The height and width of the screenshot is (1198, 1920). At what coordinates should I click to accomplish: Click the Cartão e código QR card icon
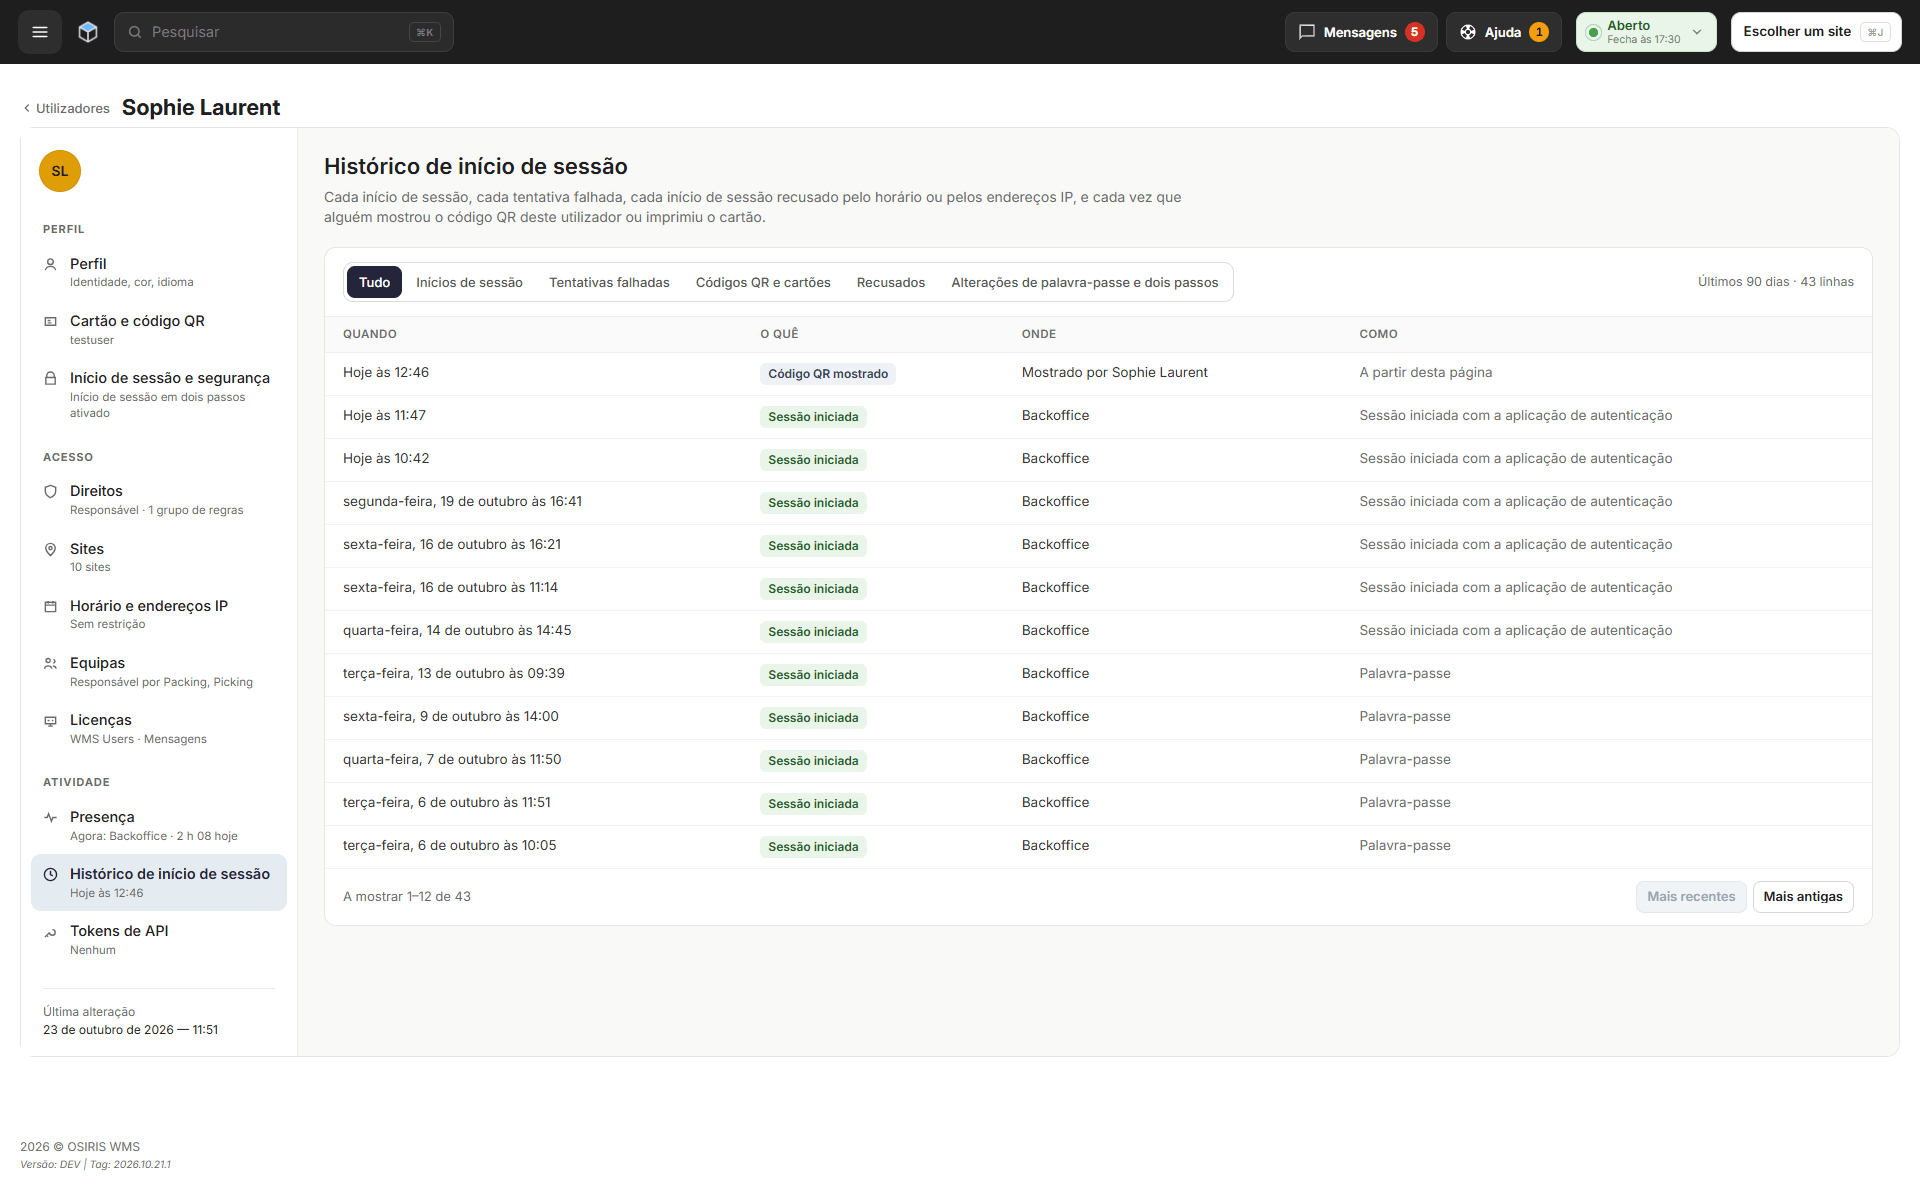click(50, 322)
